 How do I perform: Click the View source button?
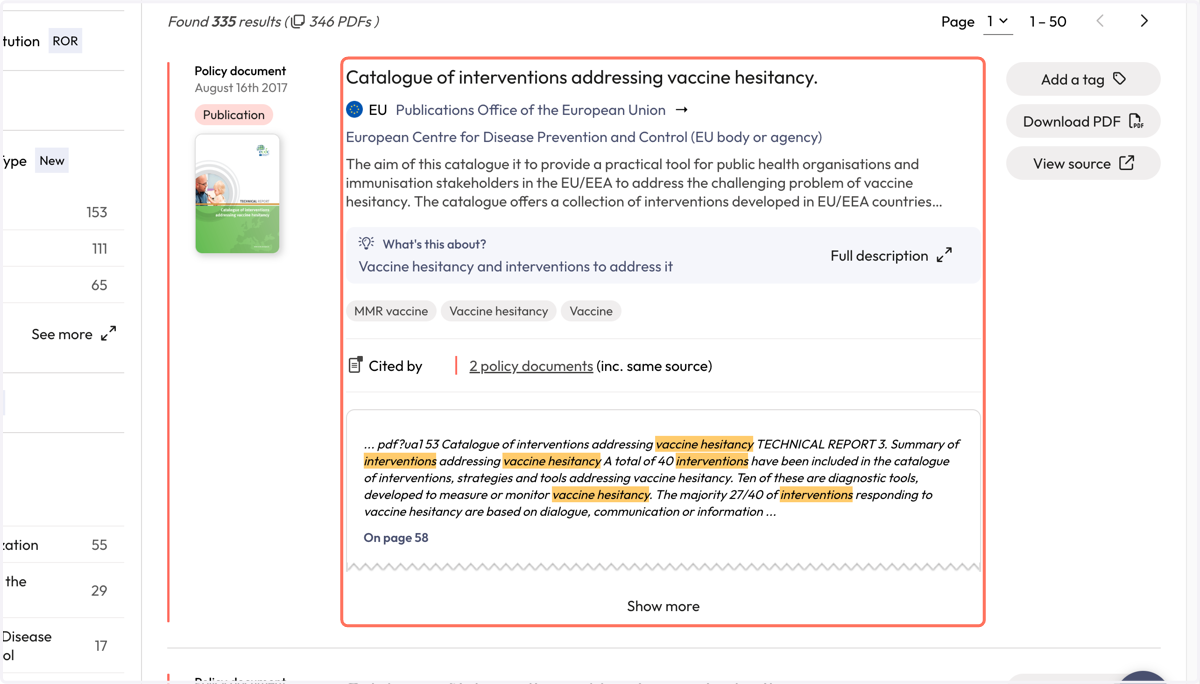(x=1083, y=163)
